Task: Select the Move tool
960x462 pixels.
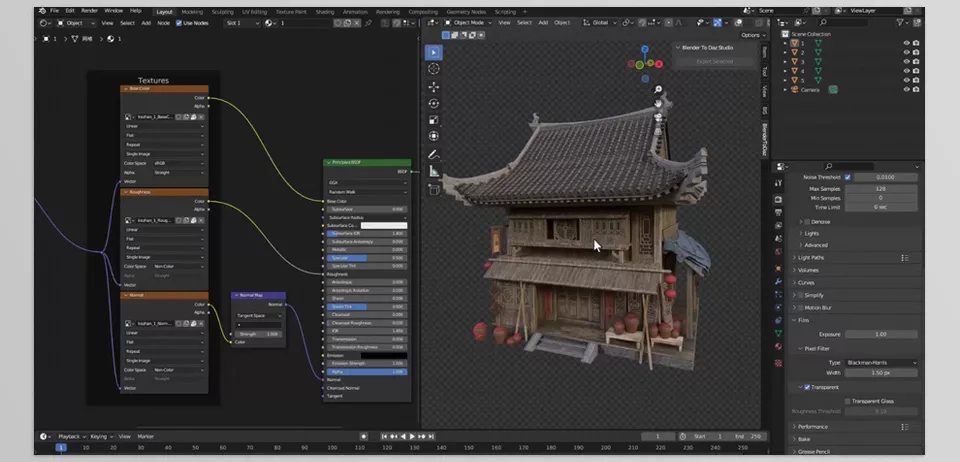Action: [433, 87]
